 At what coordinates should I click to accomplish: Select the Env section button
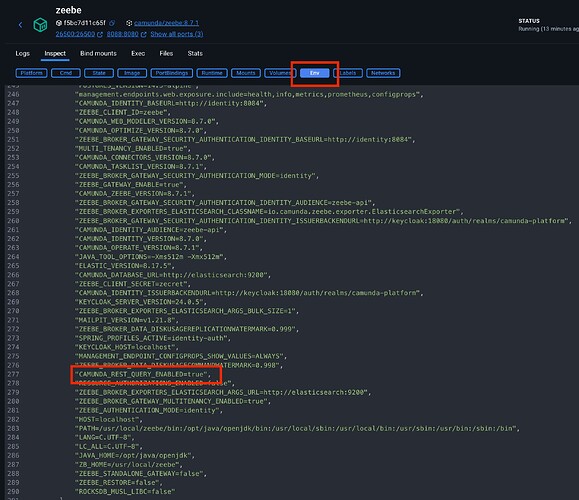[x=315, y=73]
